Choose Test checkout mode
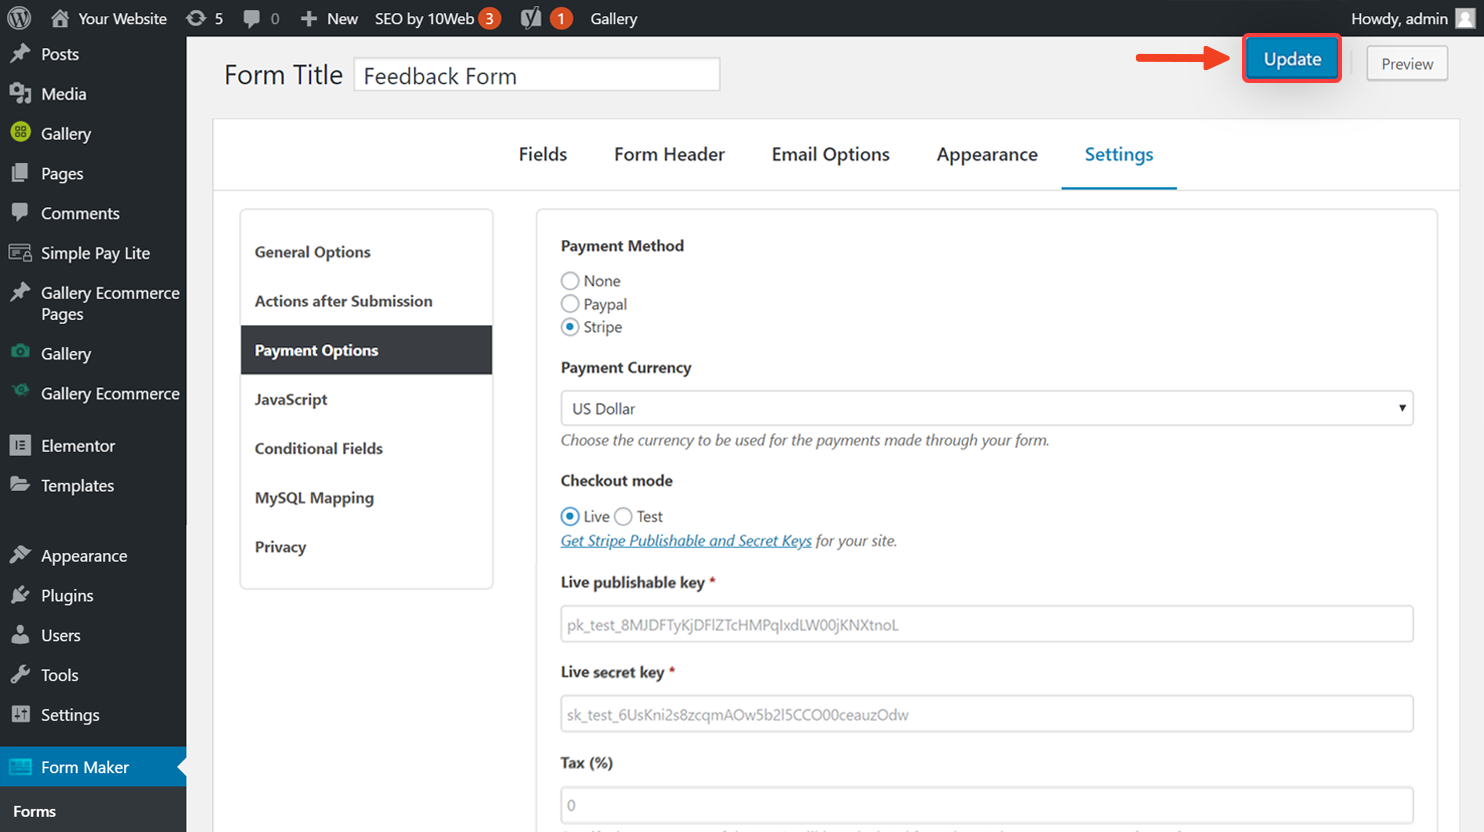 (623, 516)
